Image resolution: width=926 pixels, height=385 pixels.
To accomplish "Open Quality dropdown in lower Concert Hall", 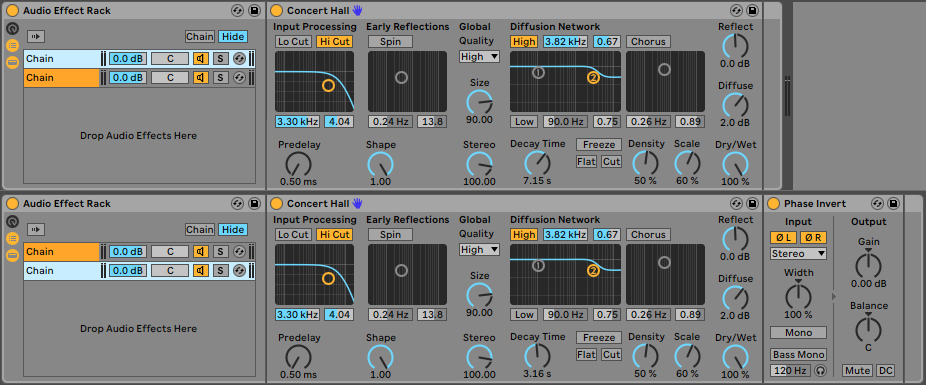I will click(x=480, y=250).
